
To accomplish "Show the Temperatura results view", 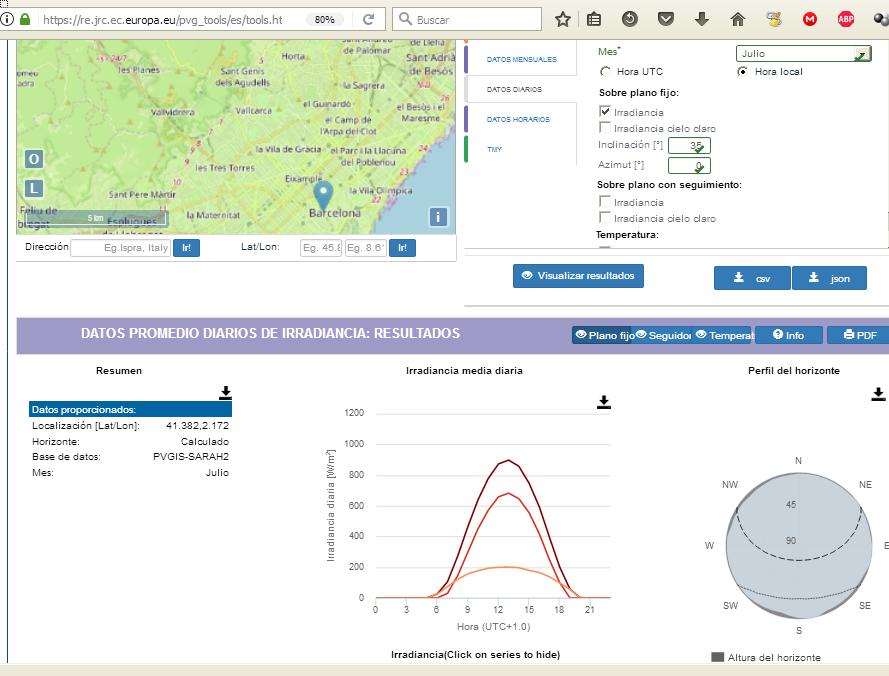I will (x=723, y=335).
